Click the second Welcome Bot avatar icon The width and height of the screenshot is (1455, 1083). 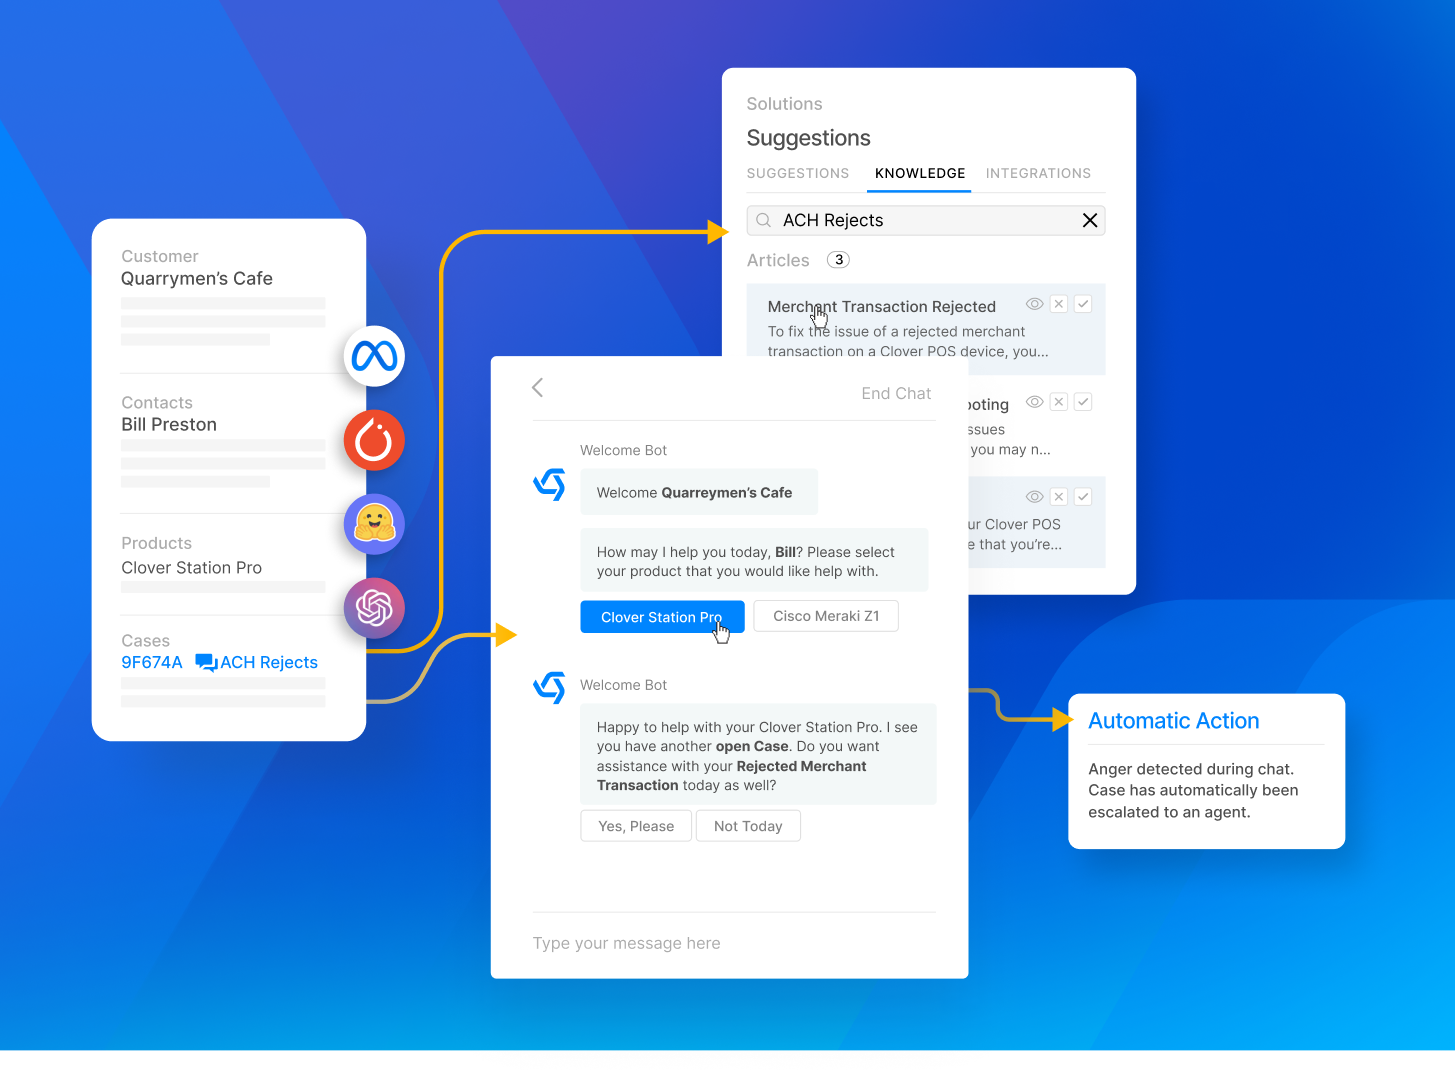coord(550,687)
